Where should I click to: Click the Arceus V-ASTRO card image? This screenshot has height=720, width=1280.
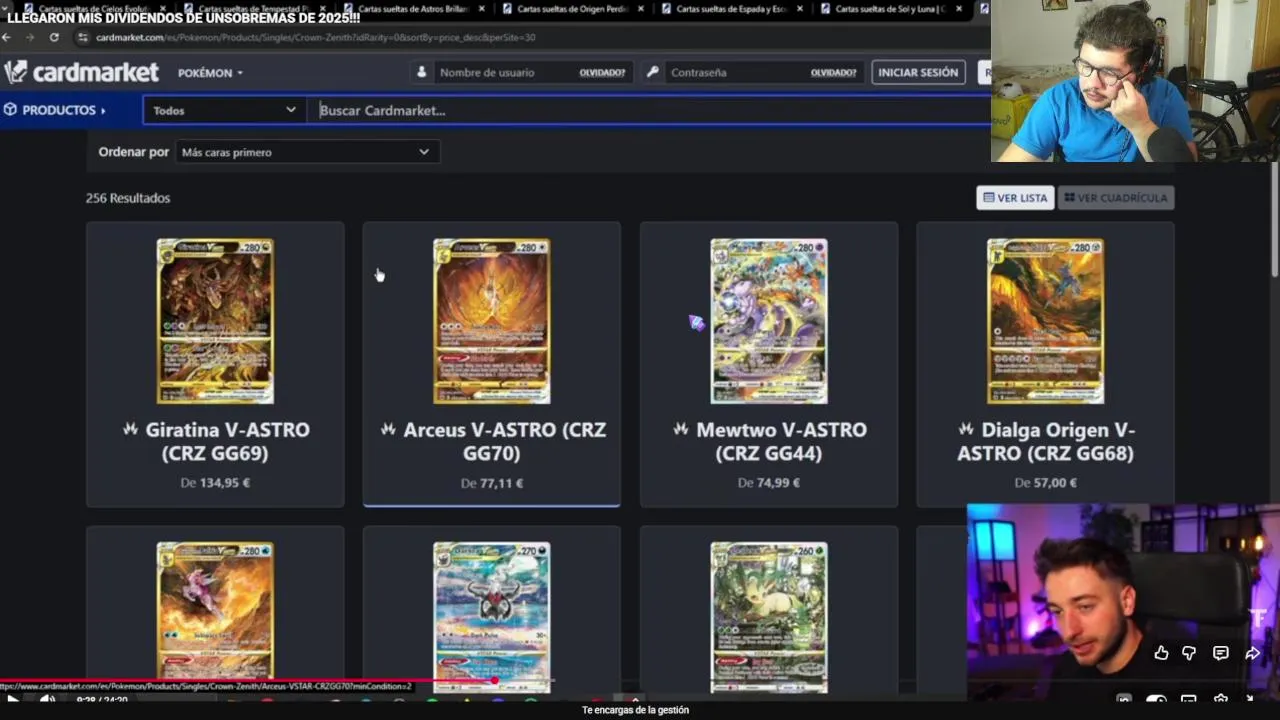(491, 321)
